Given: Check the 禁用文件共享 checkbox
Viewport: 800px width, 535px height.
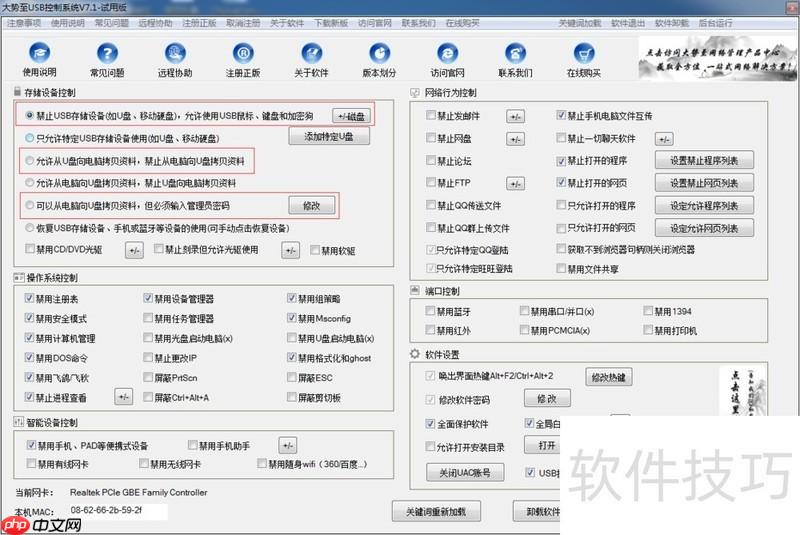Looking at the screenshot, I should click(561, 268).
